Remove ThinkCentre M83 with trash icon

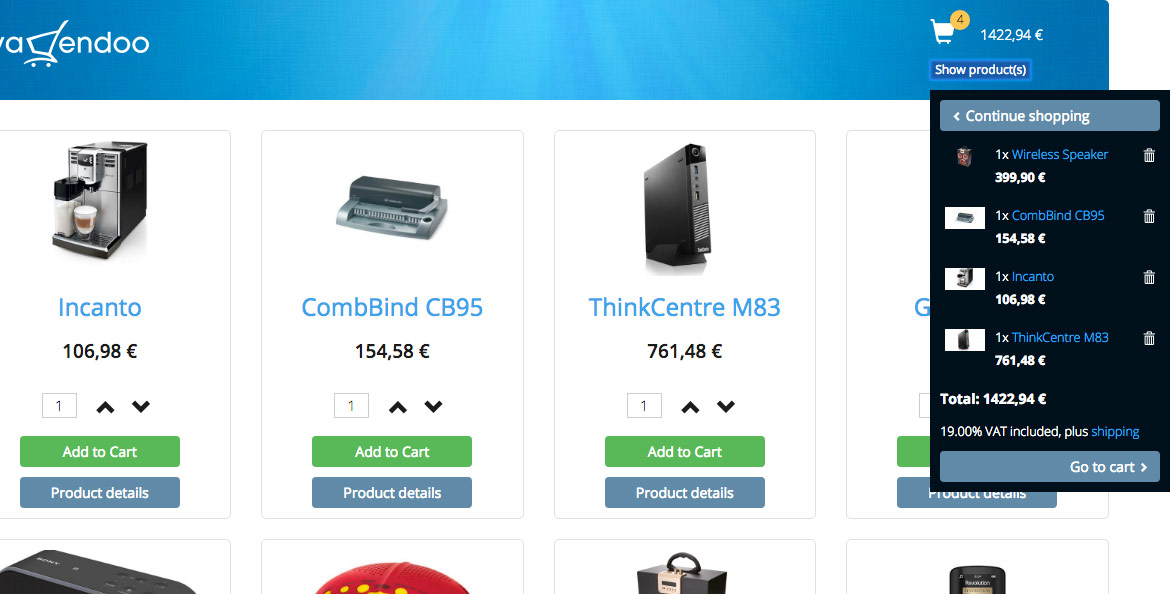1149,338
